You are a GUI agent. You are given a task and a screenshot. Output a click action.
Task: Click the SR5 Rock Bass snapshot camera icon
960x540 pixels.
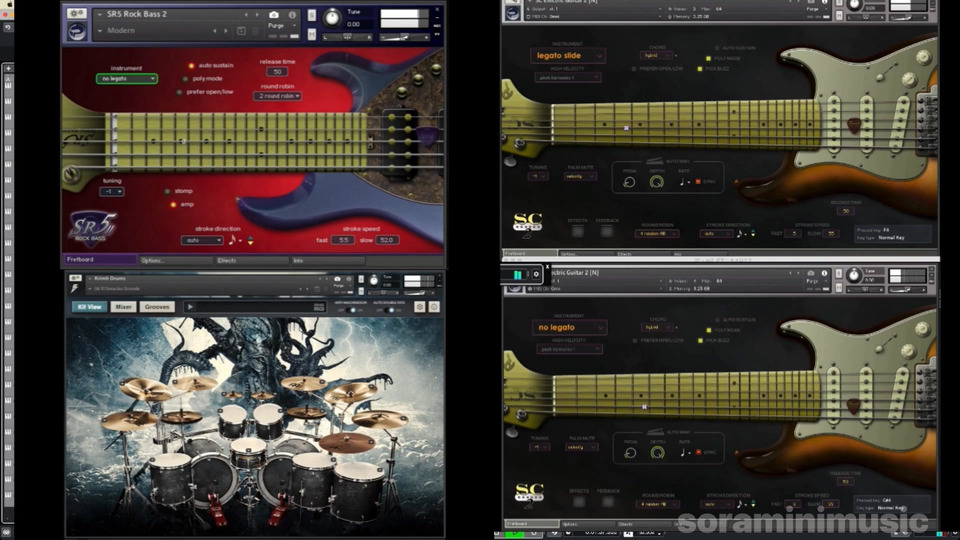(274, 15)
